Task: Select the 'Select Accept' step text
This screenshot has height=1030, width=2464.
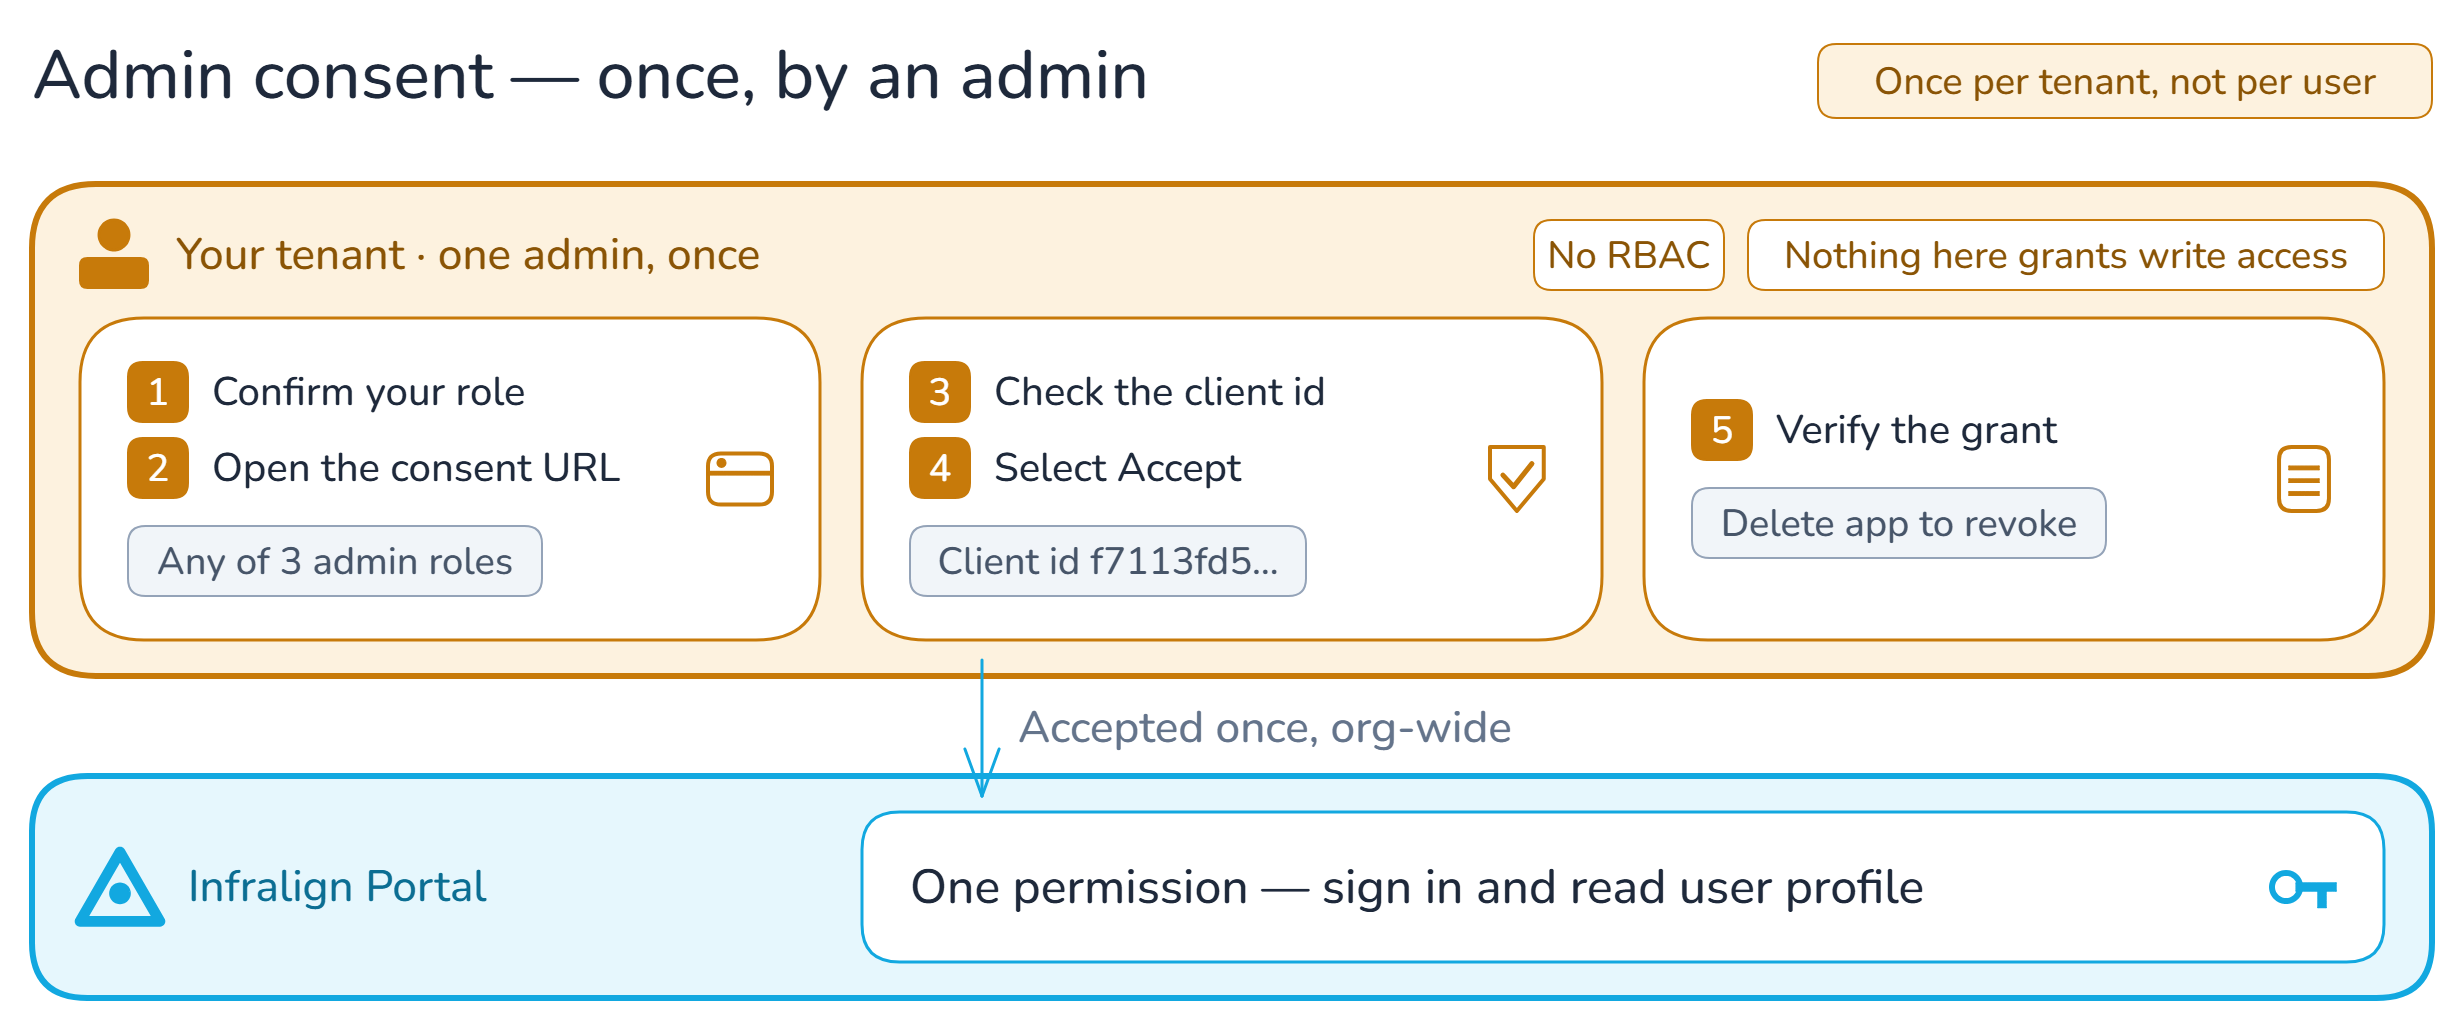Action: 1118,468
